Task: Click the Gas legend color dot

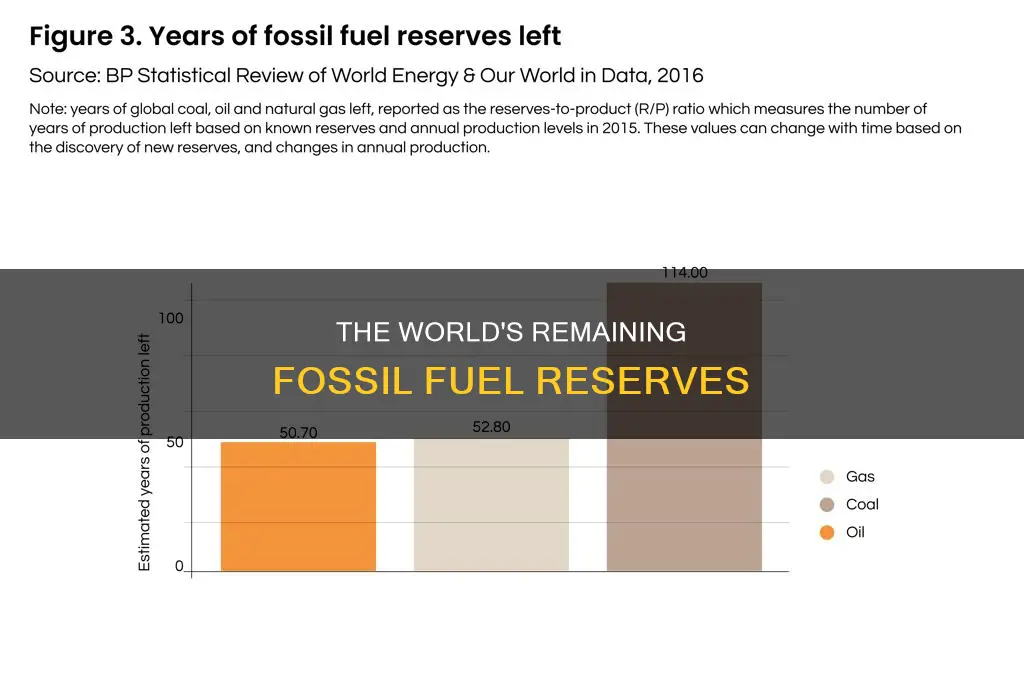Action: pyautogui.click(x=827, y=477)
